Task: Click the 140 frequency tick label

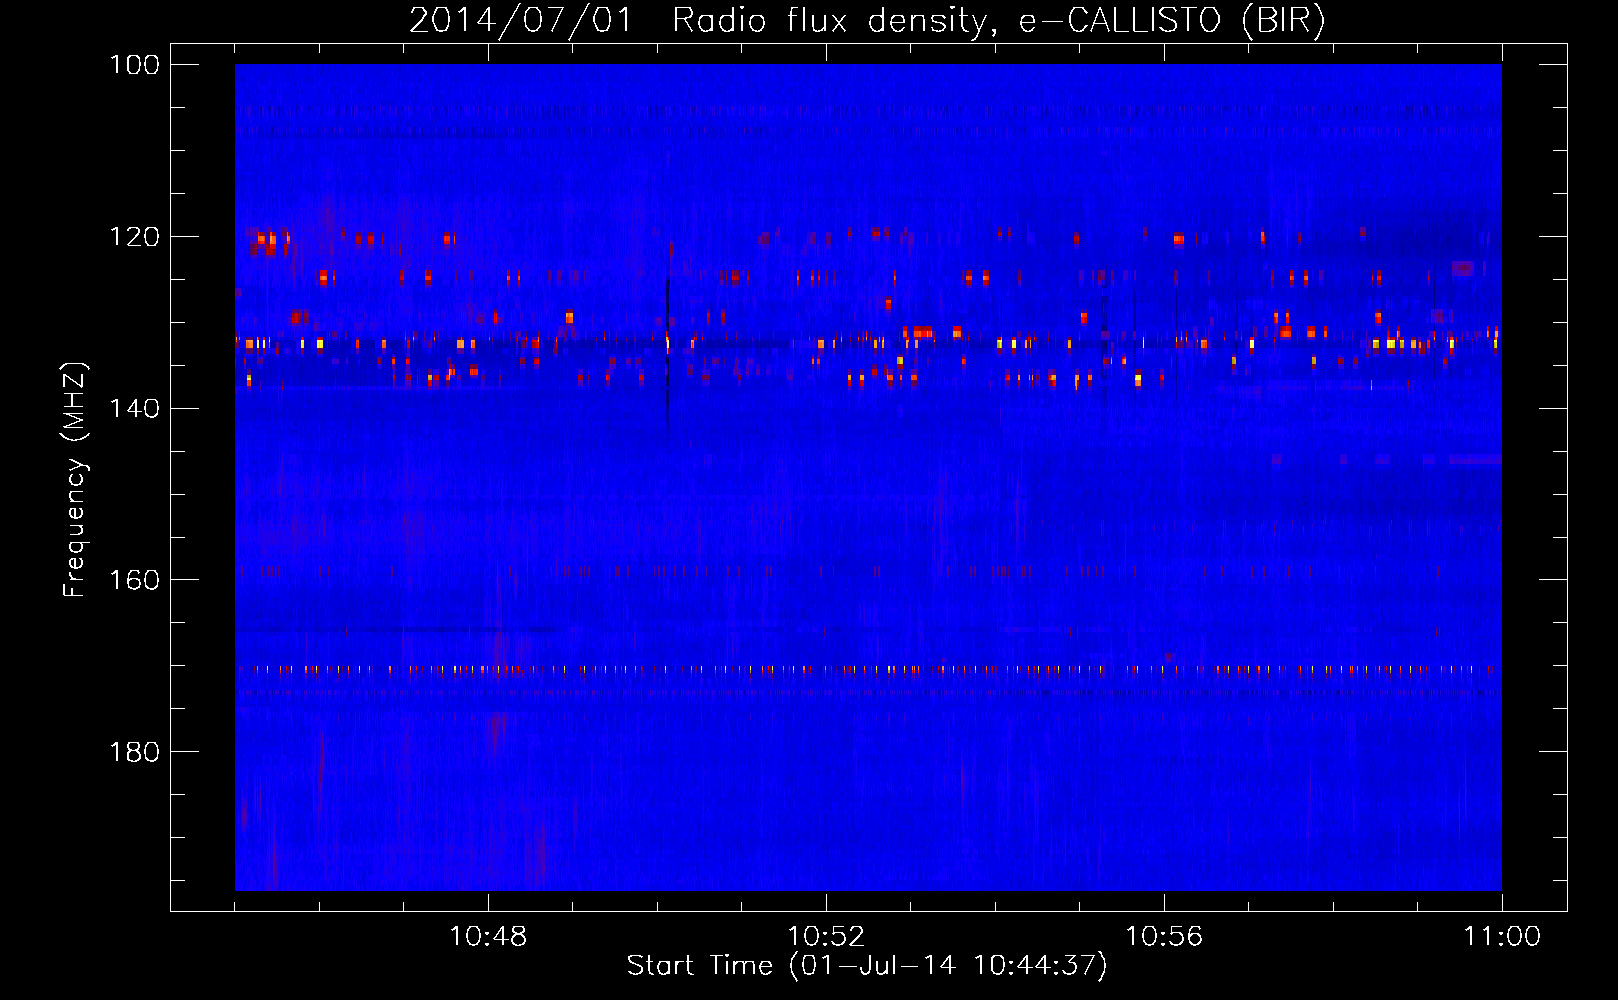Action: point(134,409)
